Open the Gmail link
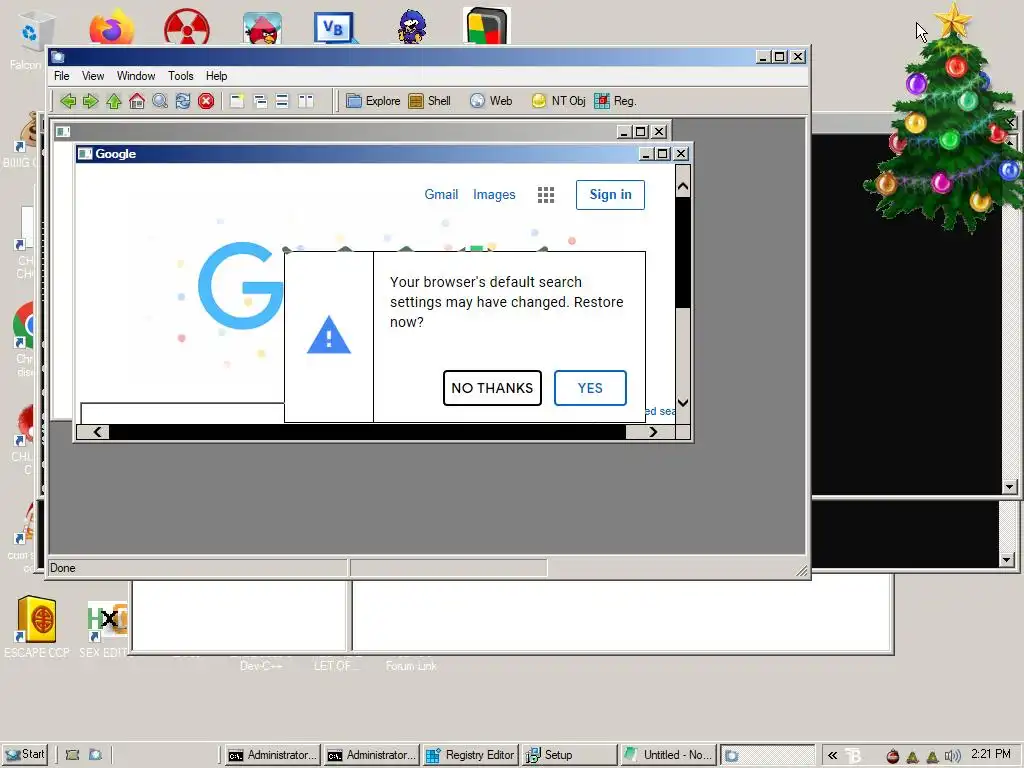This screenshot has width=1024, height=768. pyautogui.click(x=441, y=195)
